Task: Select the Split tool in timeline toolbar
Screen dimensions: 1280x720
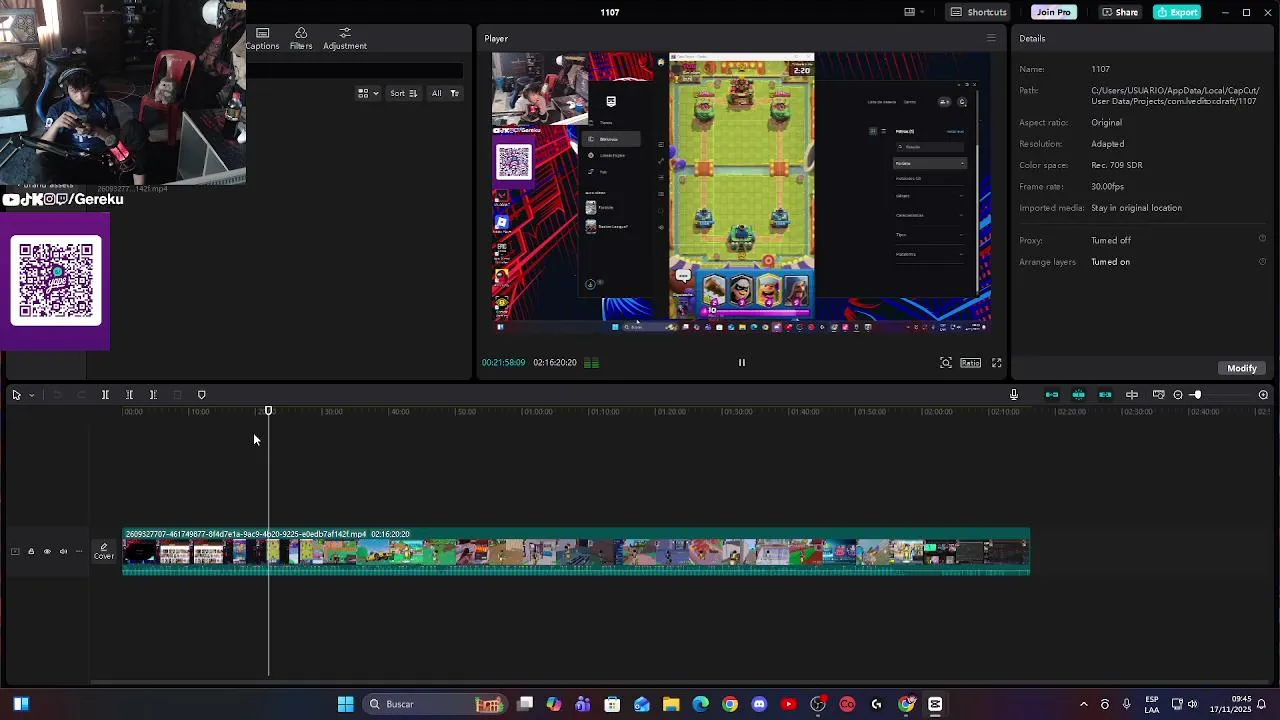Action: (105, 395)
